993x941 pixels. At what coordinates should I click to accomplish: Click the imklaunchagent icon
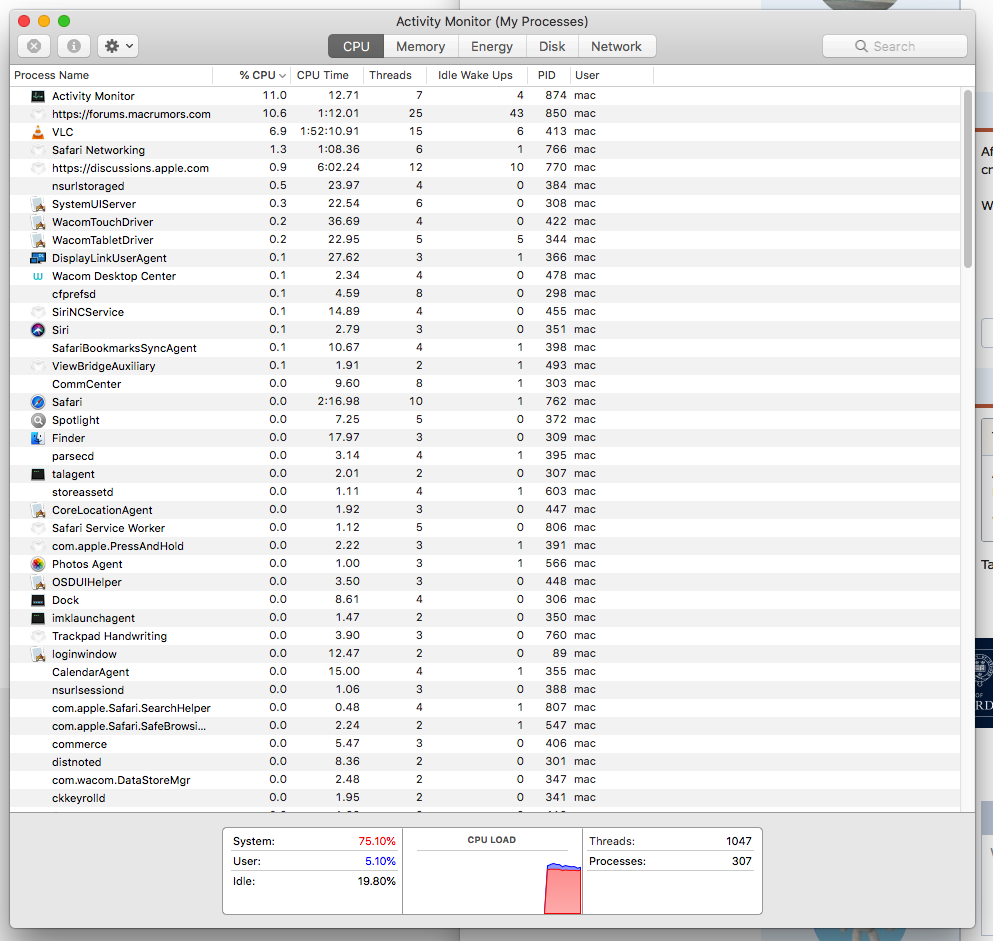pyautogui.click(x=38, y=618)
